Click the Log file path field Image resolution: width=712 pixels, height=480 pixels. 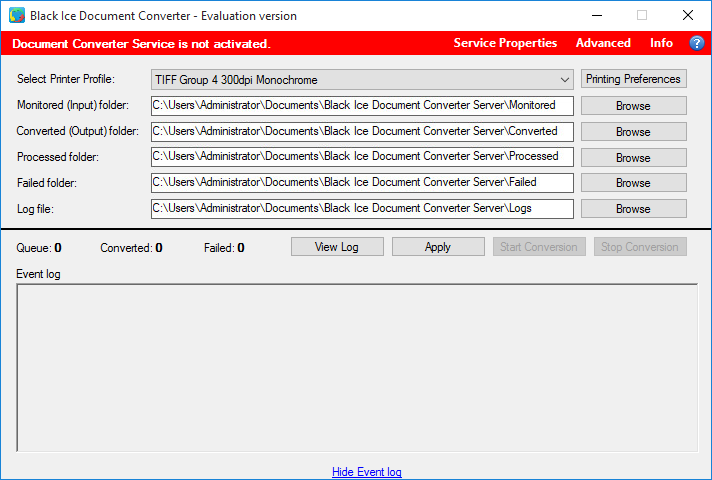click(x=362, y=209)
